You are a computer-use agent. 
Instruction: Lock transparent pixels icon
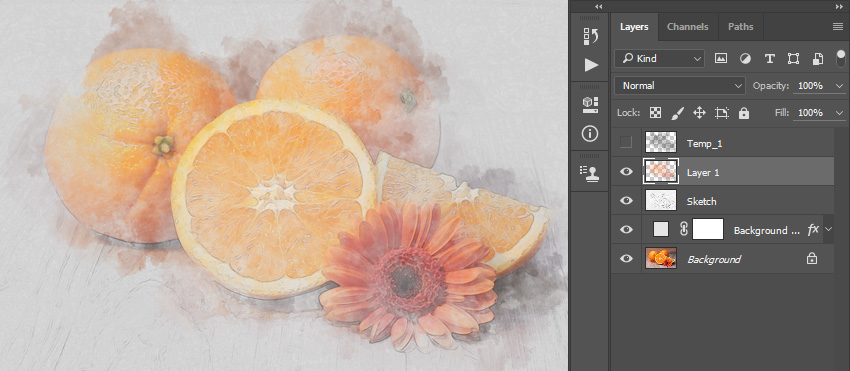(656, 113)
